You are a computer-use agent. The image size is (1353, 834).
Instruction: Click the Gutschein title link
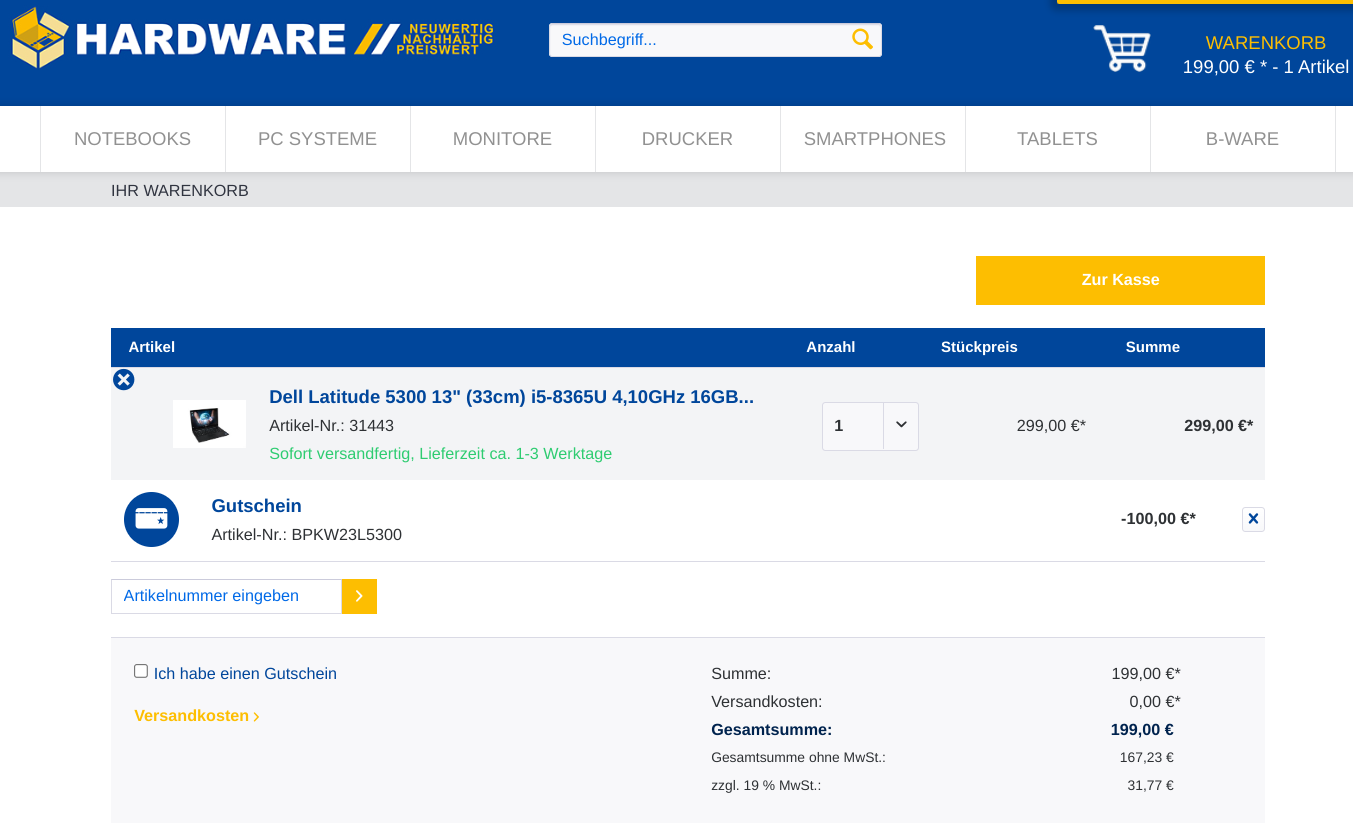(x=256, y=506)
